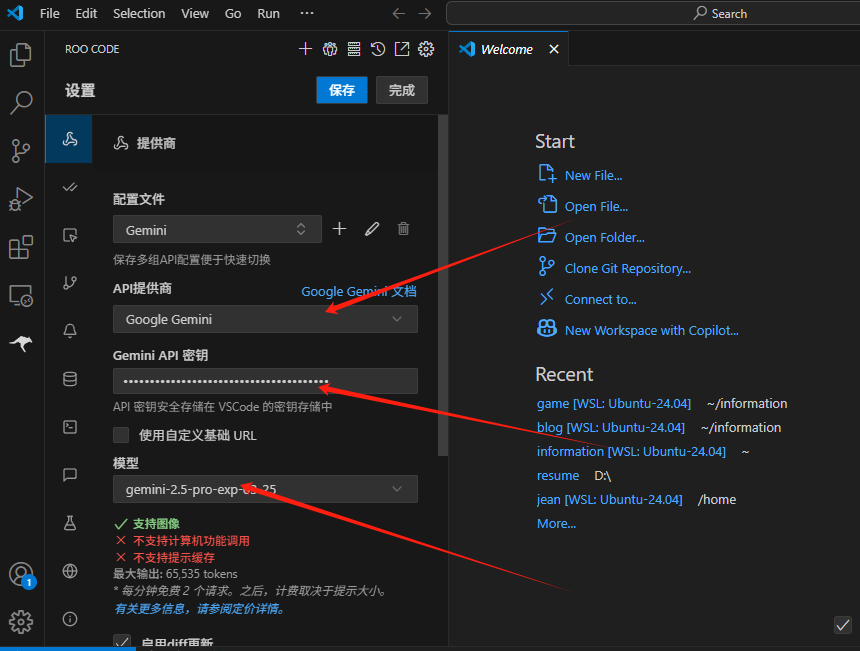This screenshot has width=860, height=651.
Task: Open the Source Control view
Action: coord(21,151)
